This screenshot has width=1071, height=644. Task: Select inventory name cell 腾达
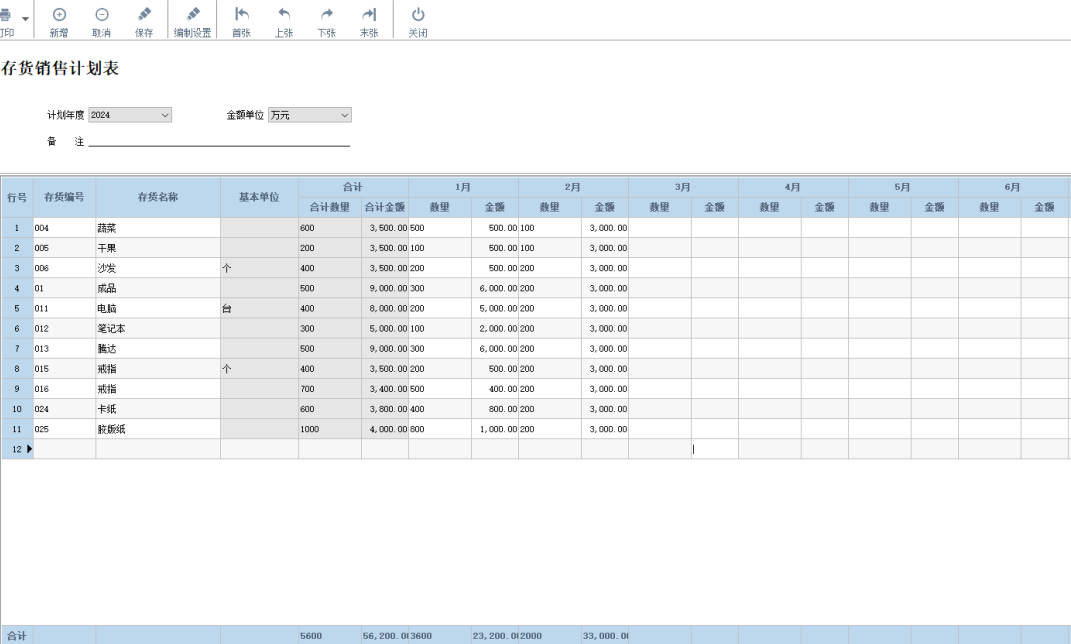[158, 349]
